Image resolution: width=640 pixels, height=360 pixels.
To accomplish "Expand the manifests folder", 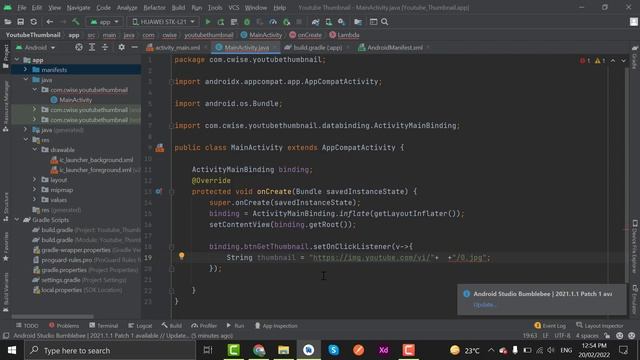I will pos(26,70).
